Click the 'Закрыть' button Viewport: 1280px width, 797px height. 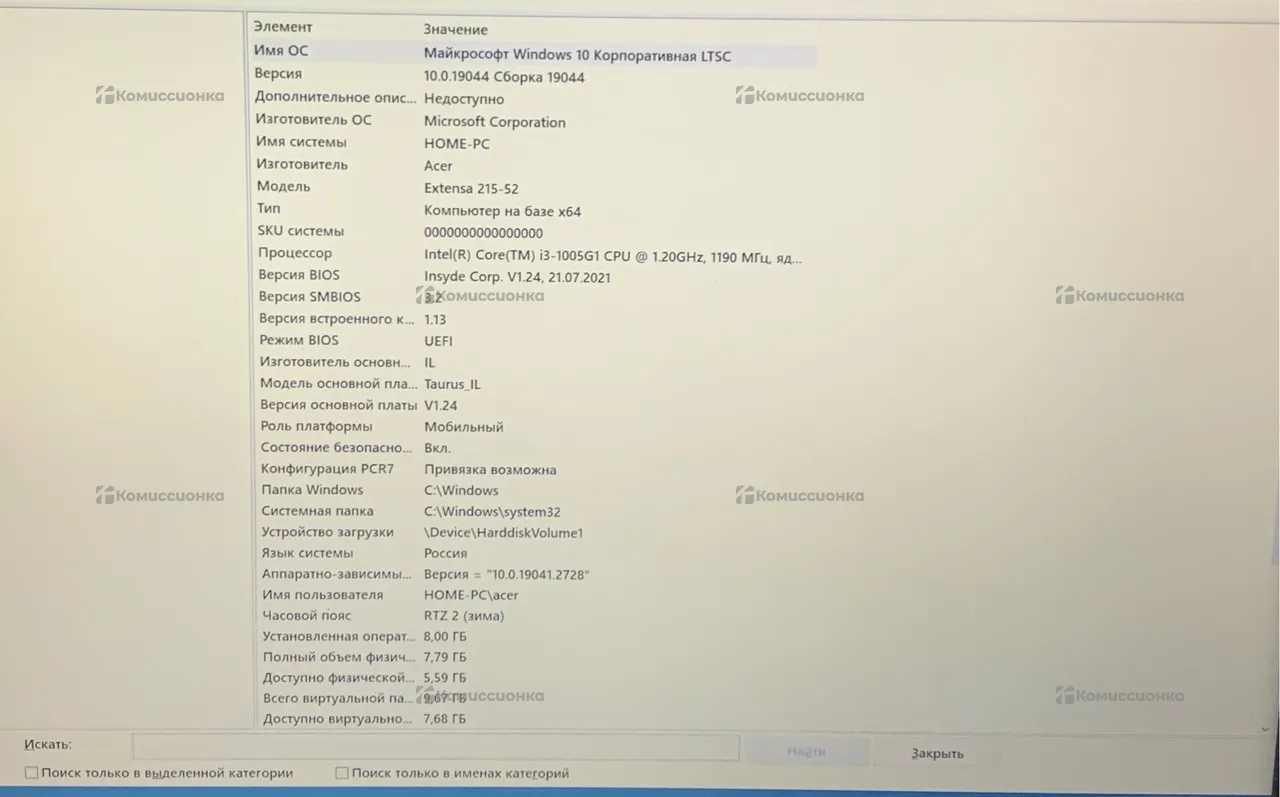click(x=937, y=753)
